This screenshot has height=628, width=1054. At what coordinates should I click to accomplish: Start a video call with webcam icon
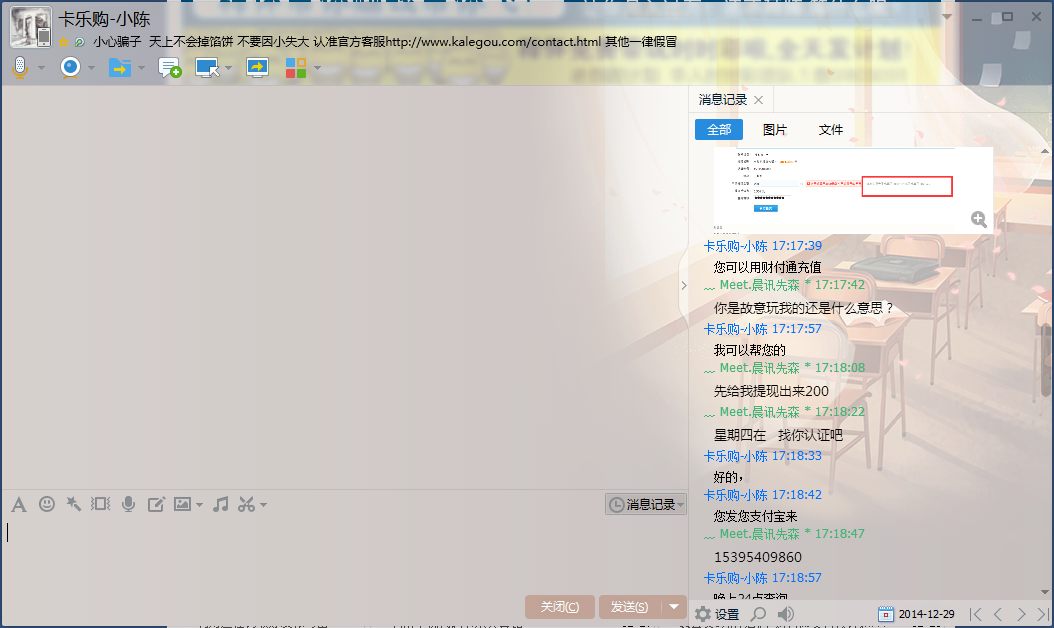(70, 68)
